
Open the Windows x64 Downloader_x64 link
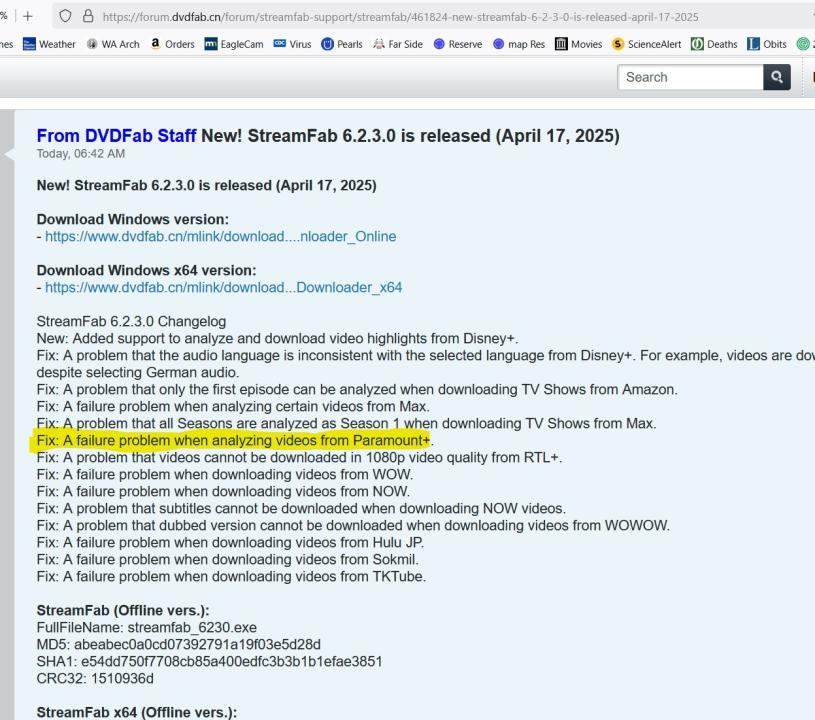tap(223, 288)
